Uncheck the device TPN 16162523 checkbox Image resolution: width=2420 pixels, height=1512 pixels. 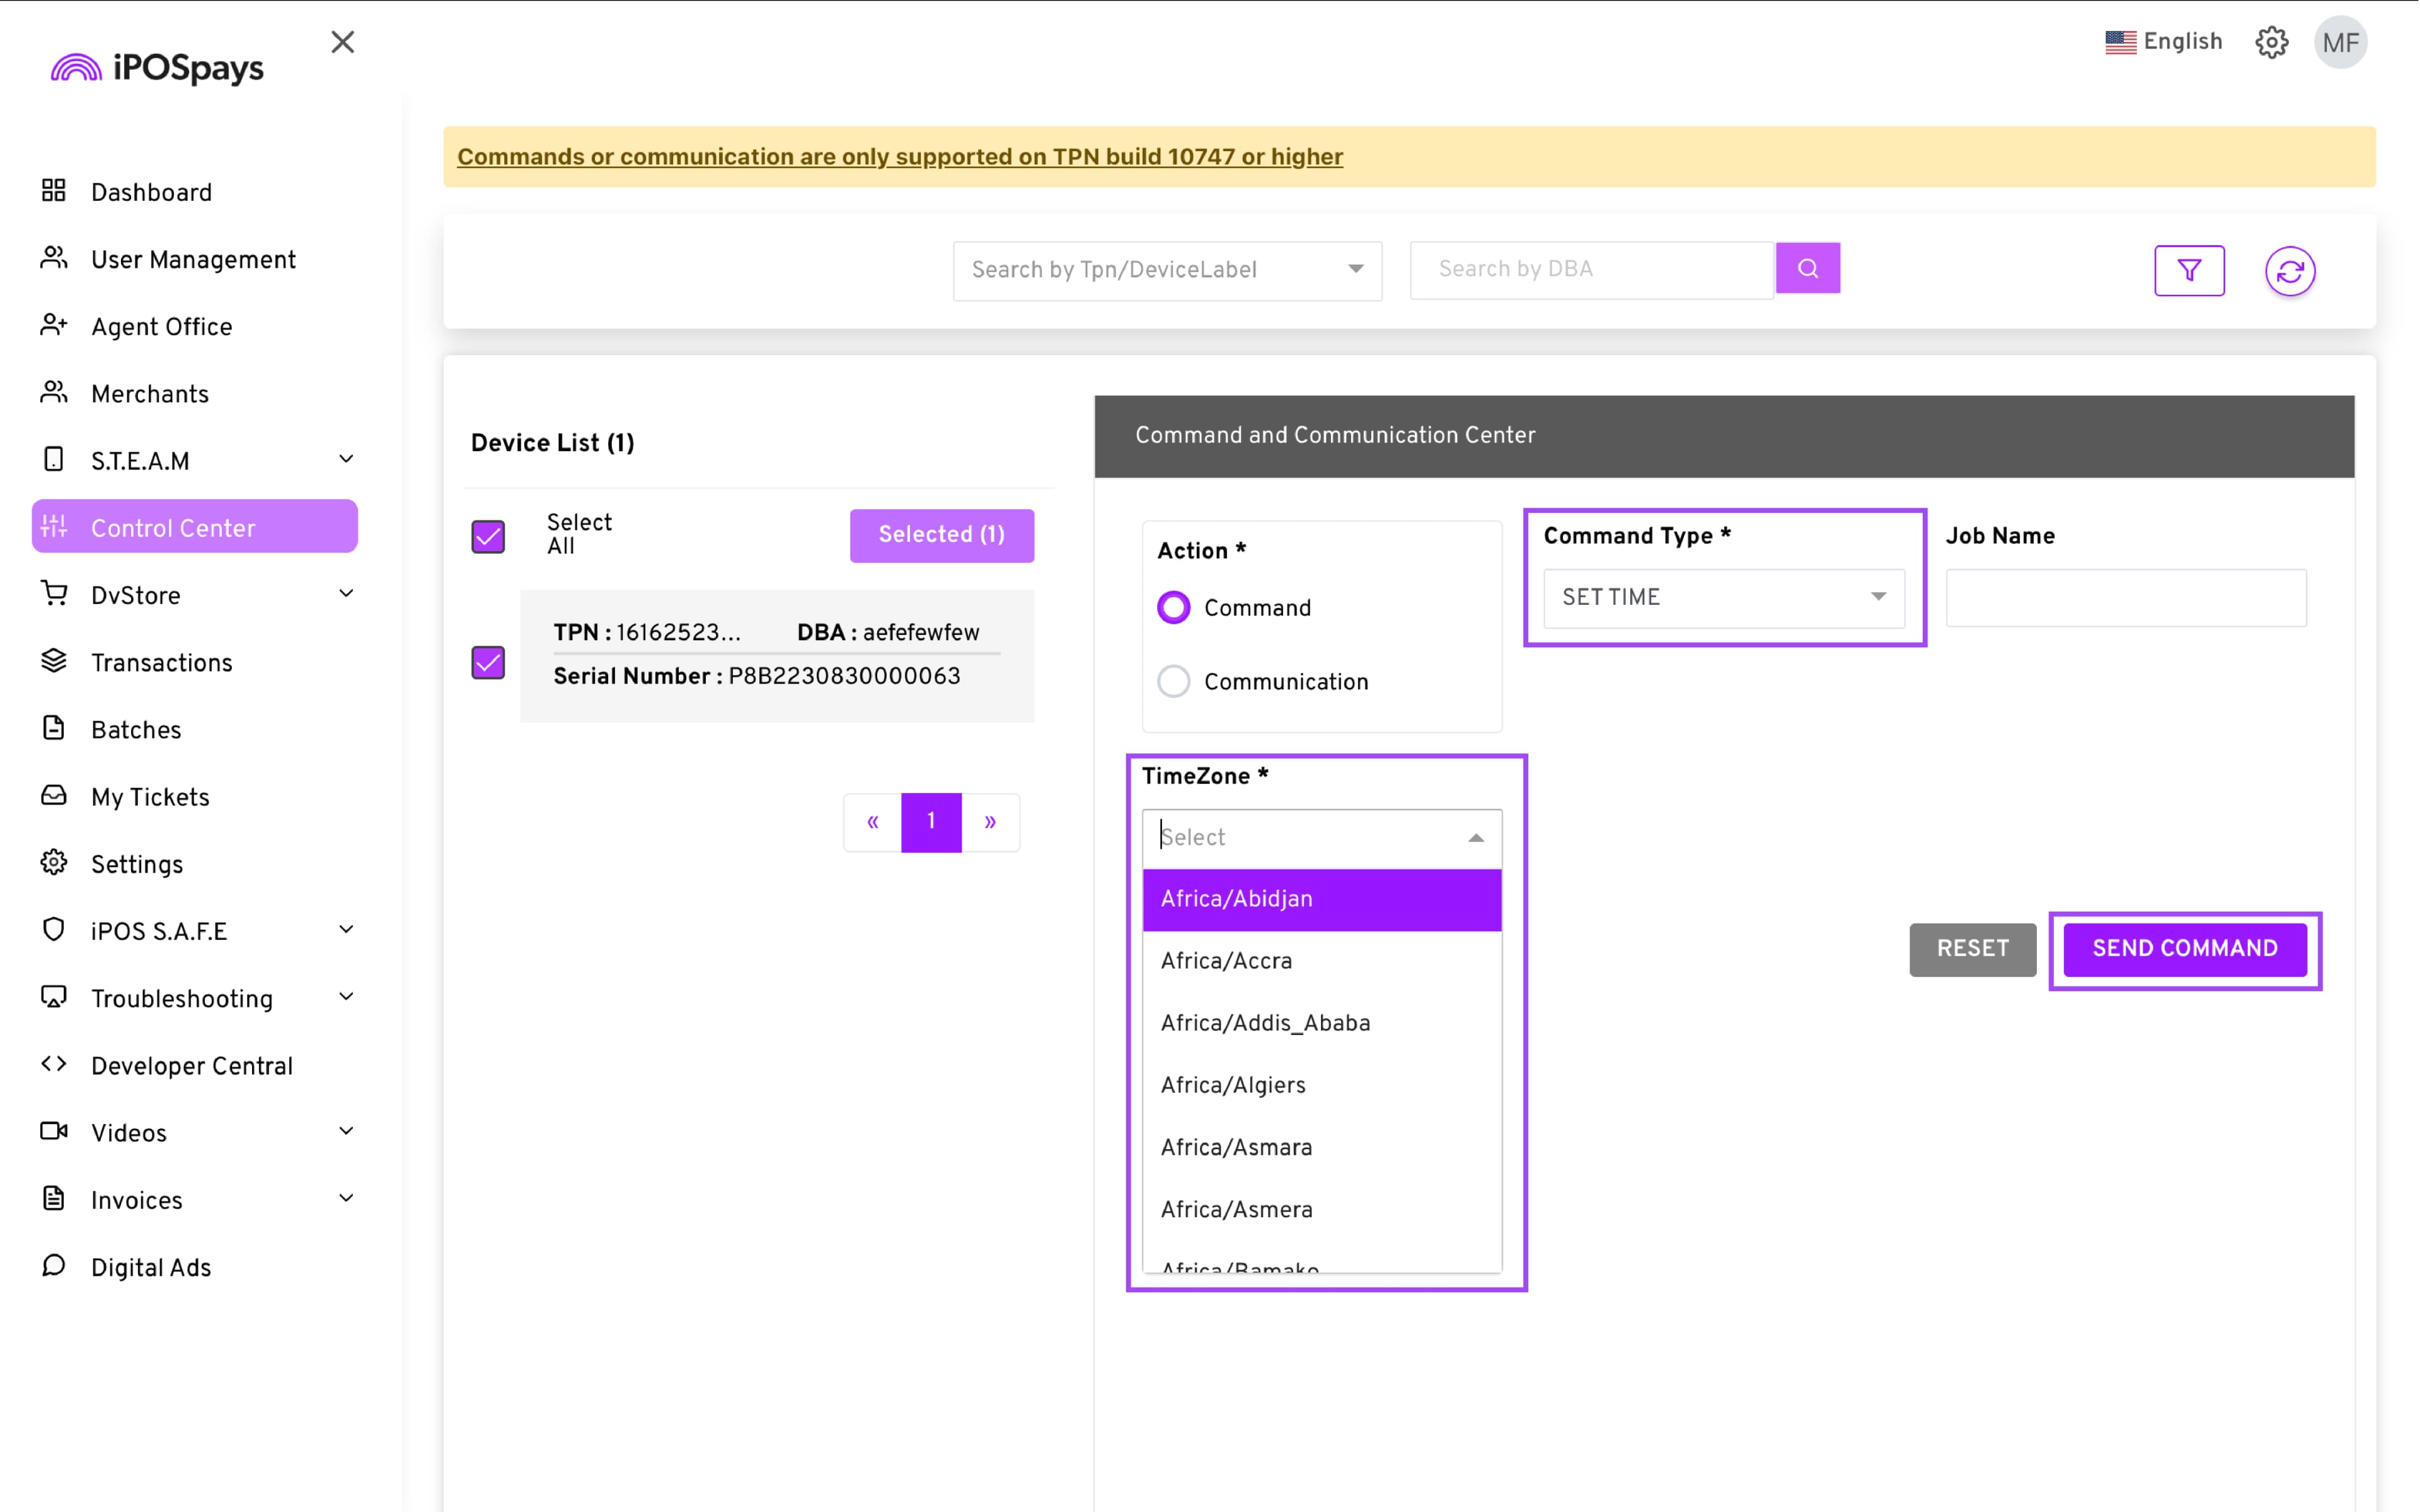pyautogui.click(x=488, y=662)
